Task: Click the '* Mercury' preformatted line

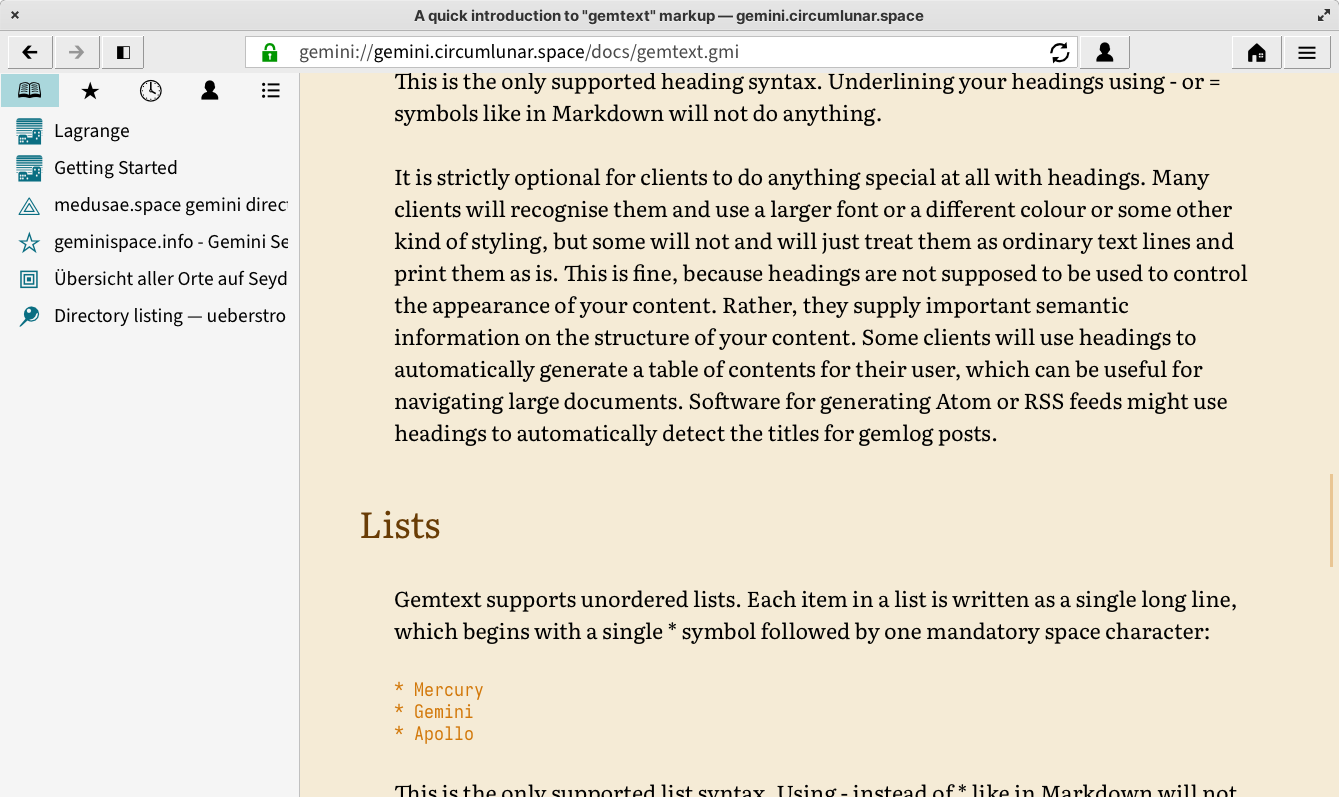Action: [438, 690]
